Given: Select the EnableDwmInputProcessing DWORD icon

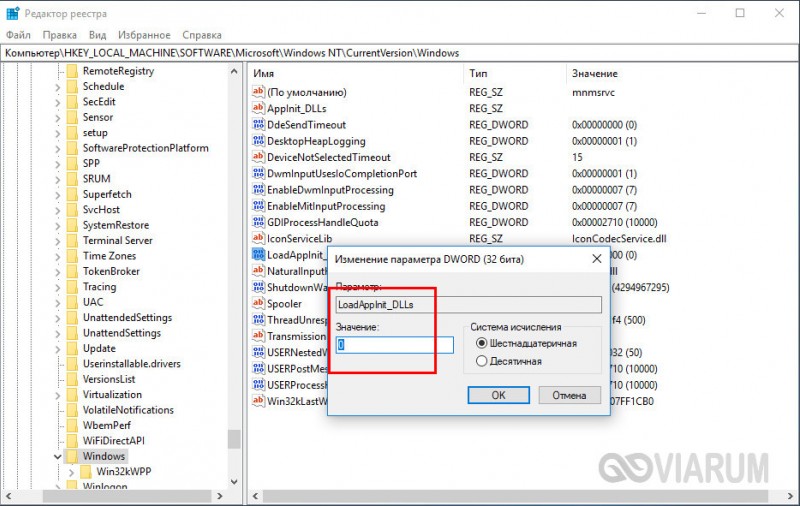Looking at the screenshot, I should tap(258, 190).
